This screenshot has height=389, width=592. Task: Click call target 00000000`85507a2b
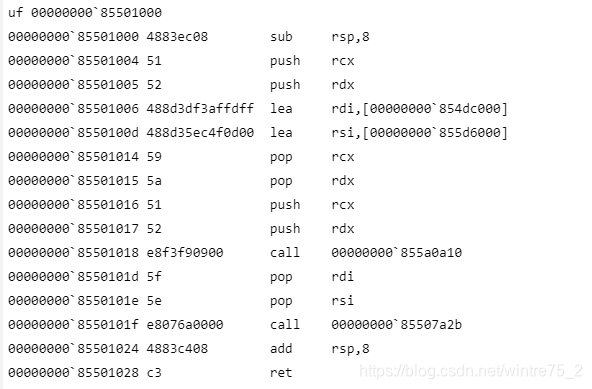tap(397, 325)
